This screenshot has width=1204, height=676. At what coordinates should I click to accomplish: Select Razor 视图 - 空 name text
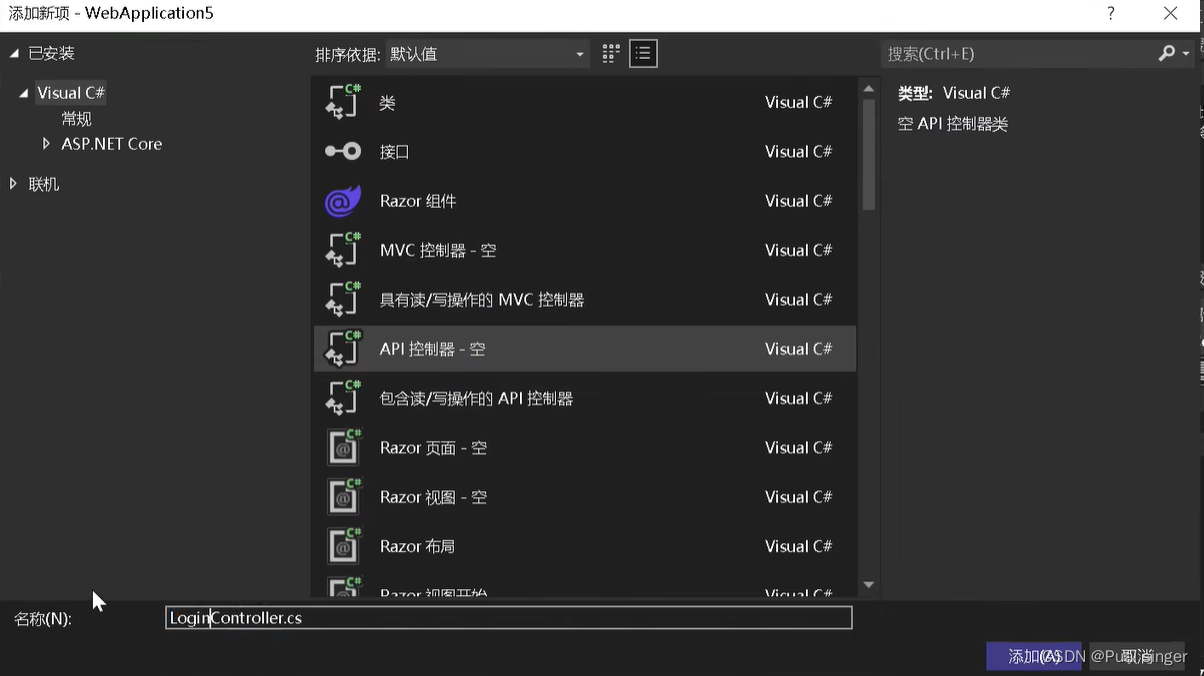pyautogui.click(x=433, y=497)
